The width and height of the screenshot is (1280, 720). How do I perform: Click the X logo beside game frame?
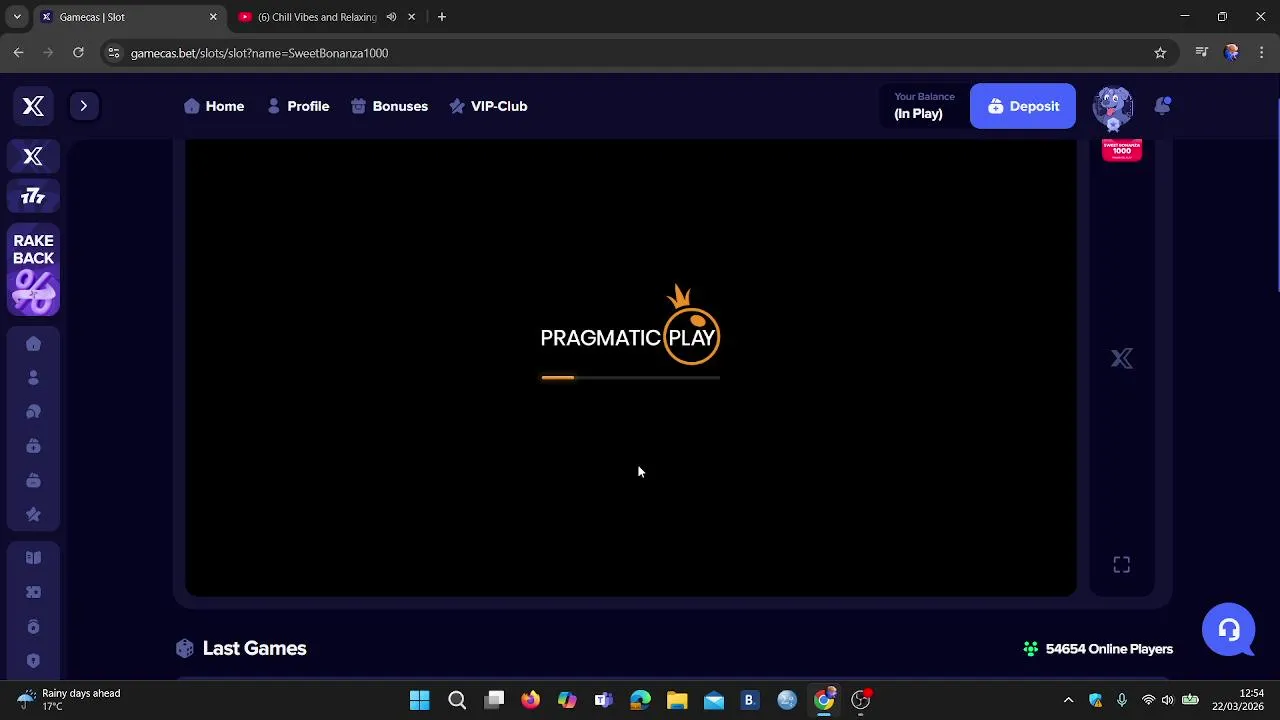1122,359
